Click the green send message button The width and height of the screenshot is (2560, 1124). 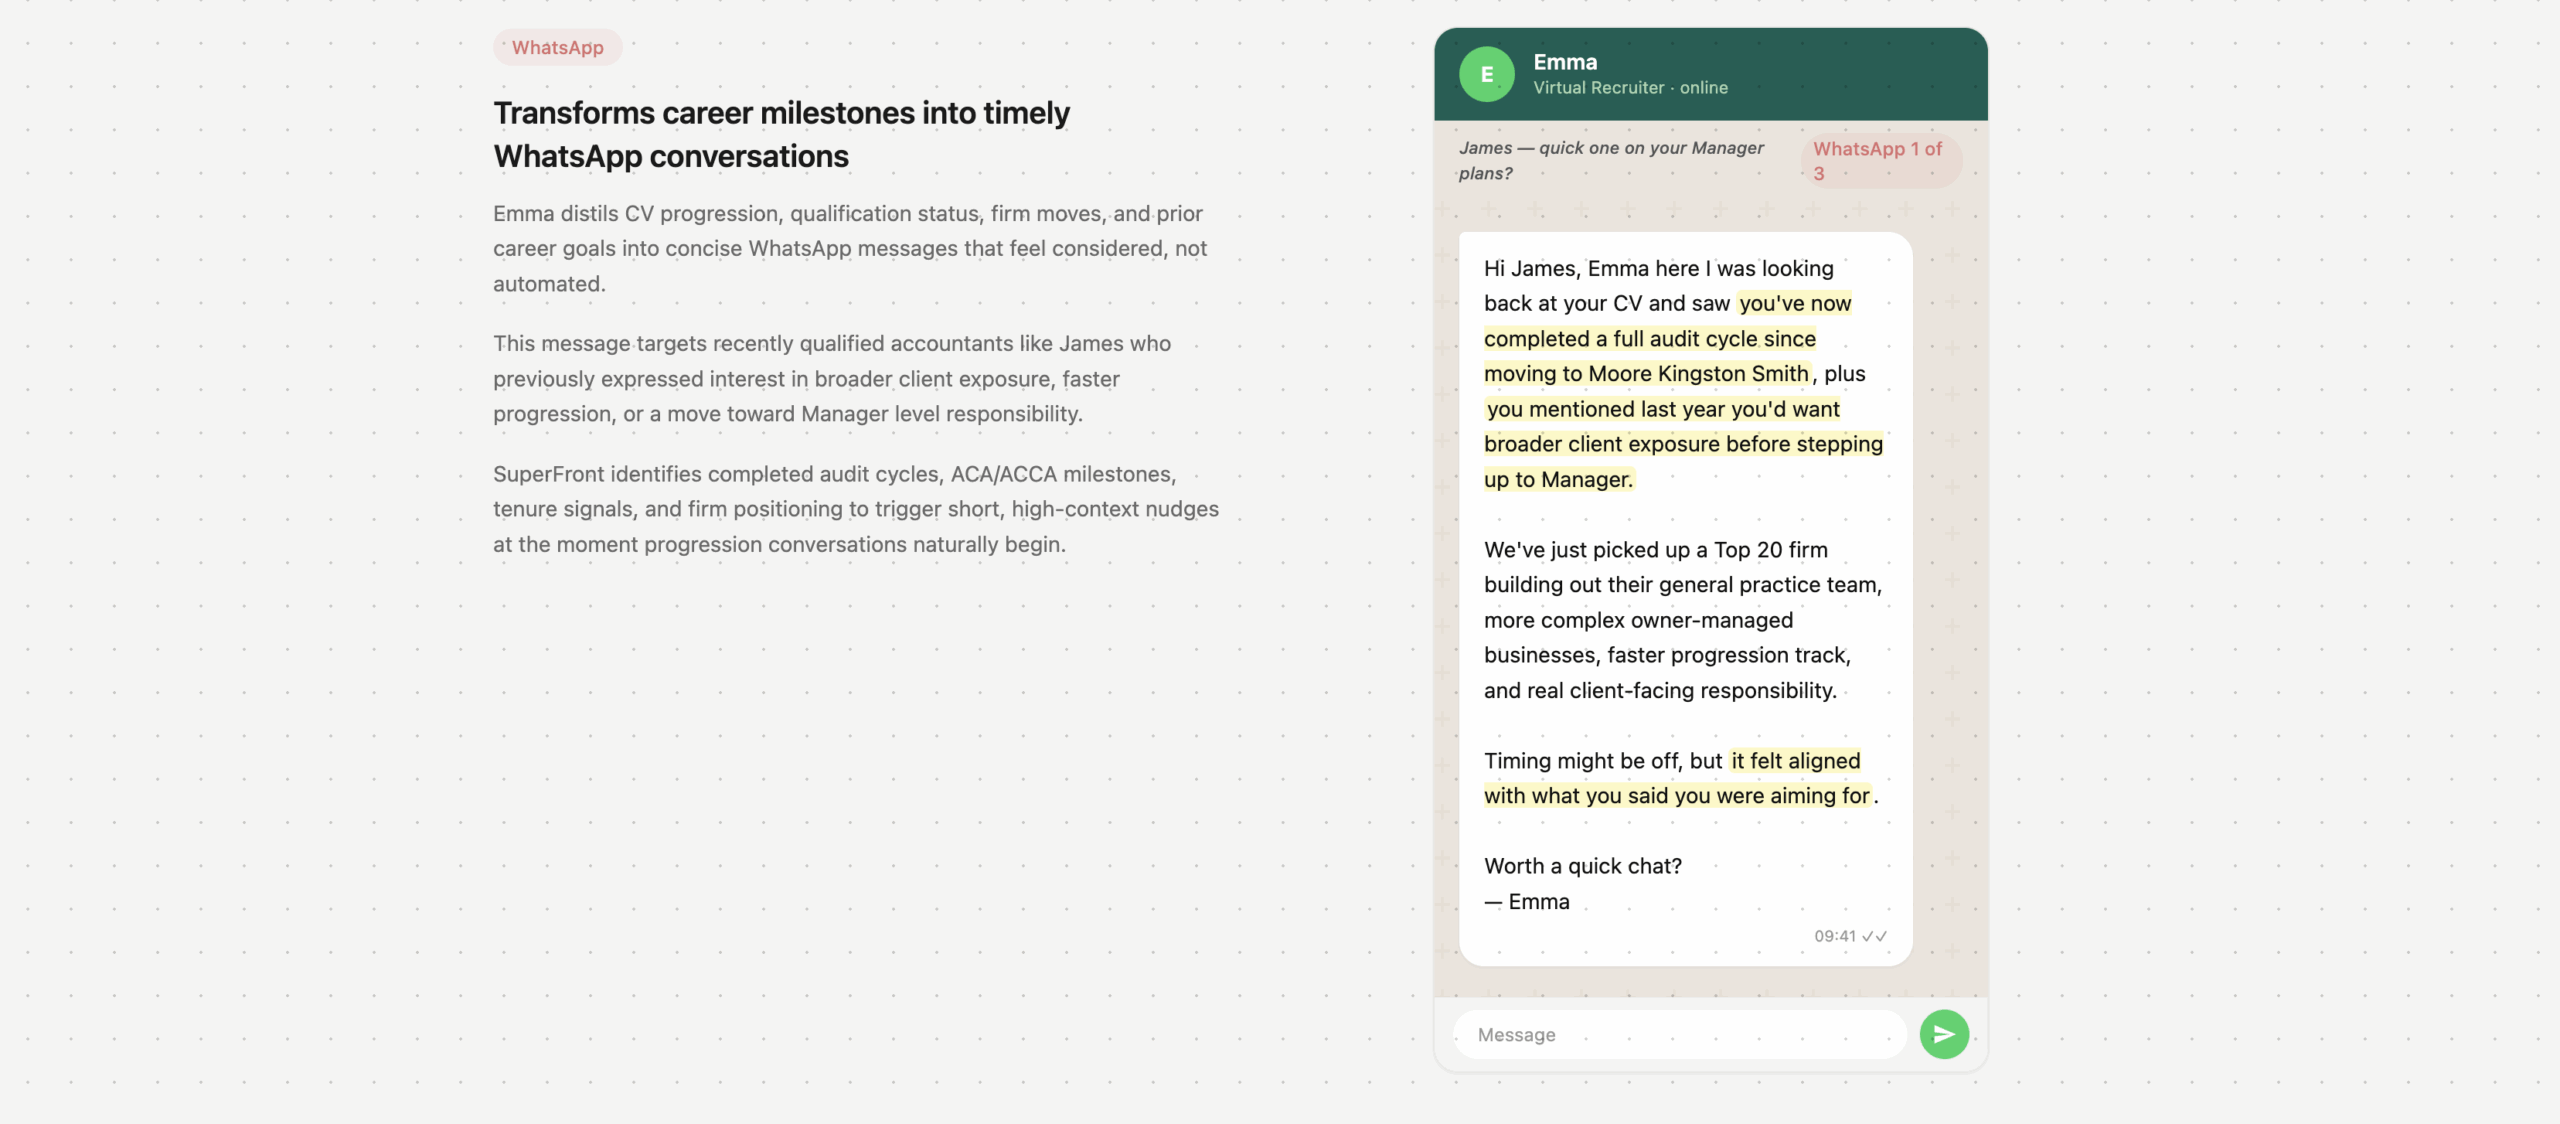tap(1943, 1034)
